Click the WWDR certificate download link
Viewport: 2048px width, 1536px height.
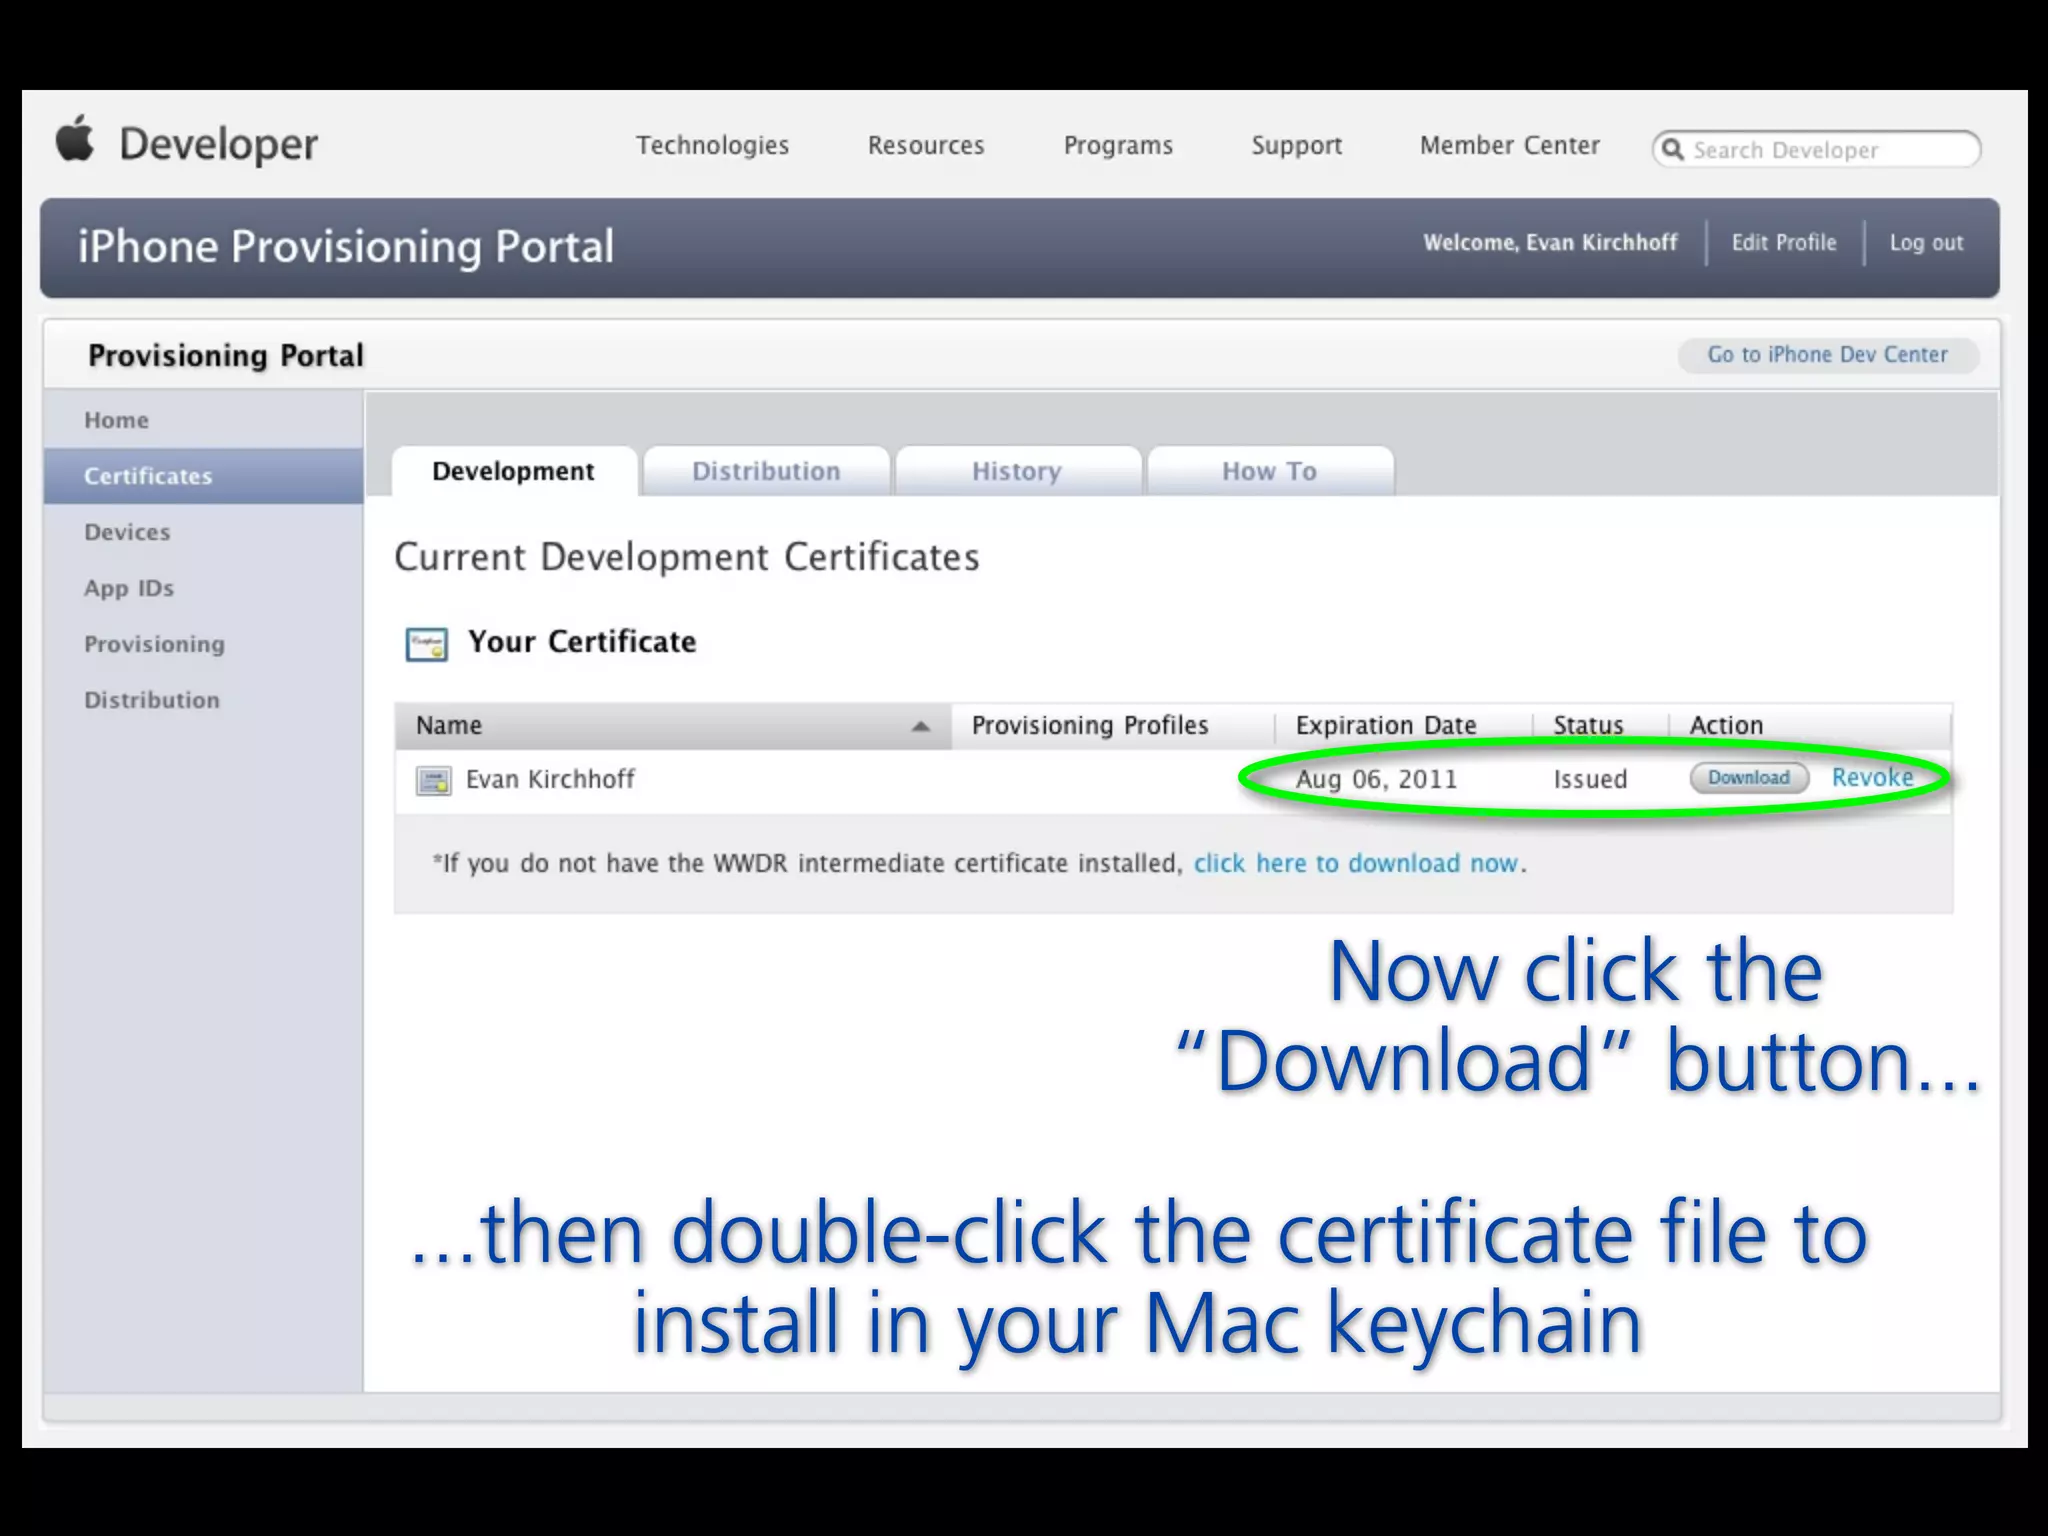click(1357, 864)
